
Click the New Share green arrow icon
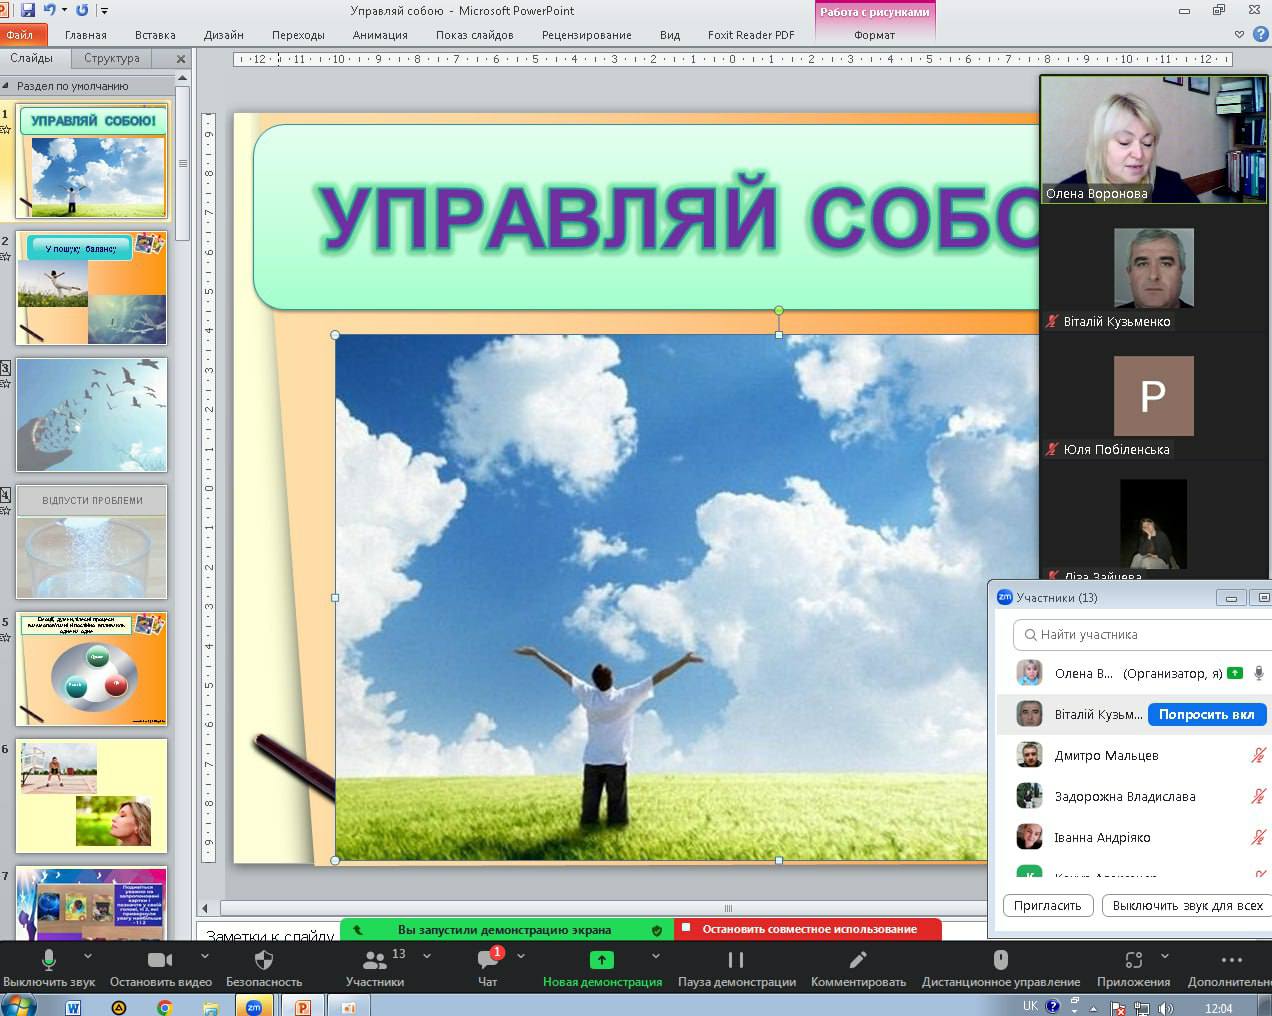pyautogui.click(x=601, y=960)
